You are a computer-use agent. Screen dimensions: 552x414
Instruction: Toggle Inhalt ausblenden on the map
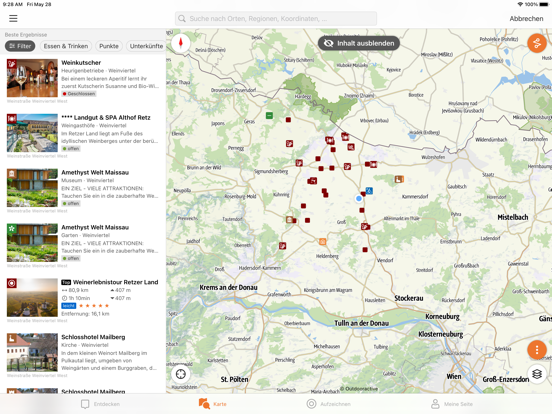point(359,43)
